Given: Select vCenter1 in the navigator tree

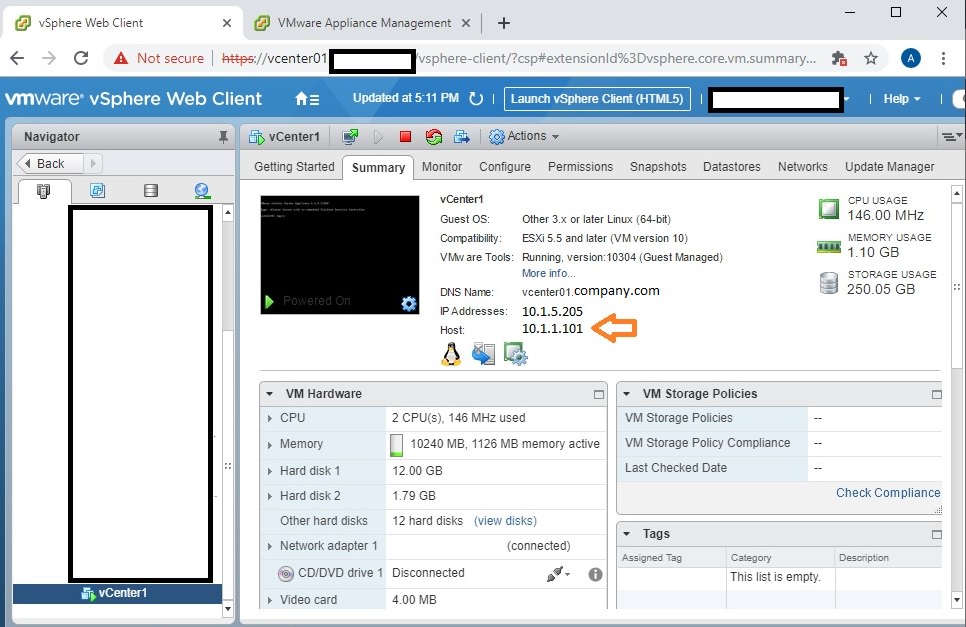Looking at the screenshot, I should [x=117, y=593].
